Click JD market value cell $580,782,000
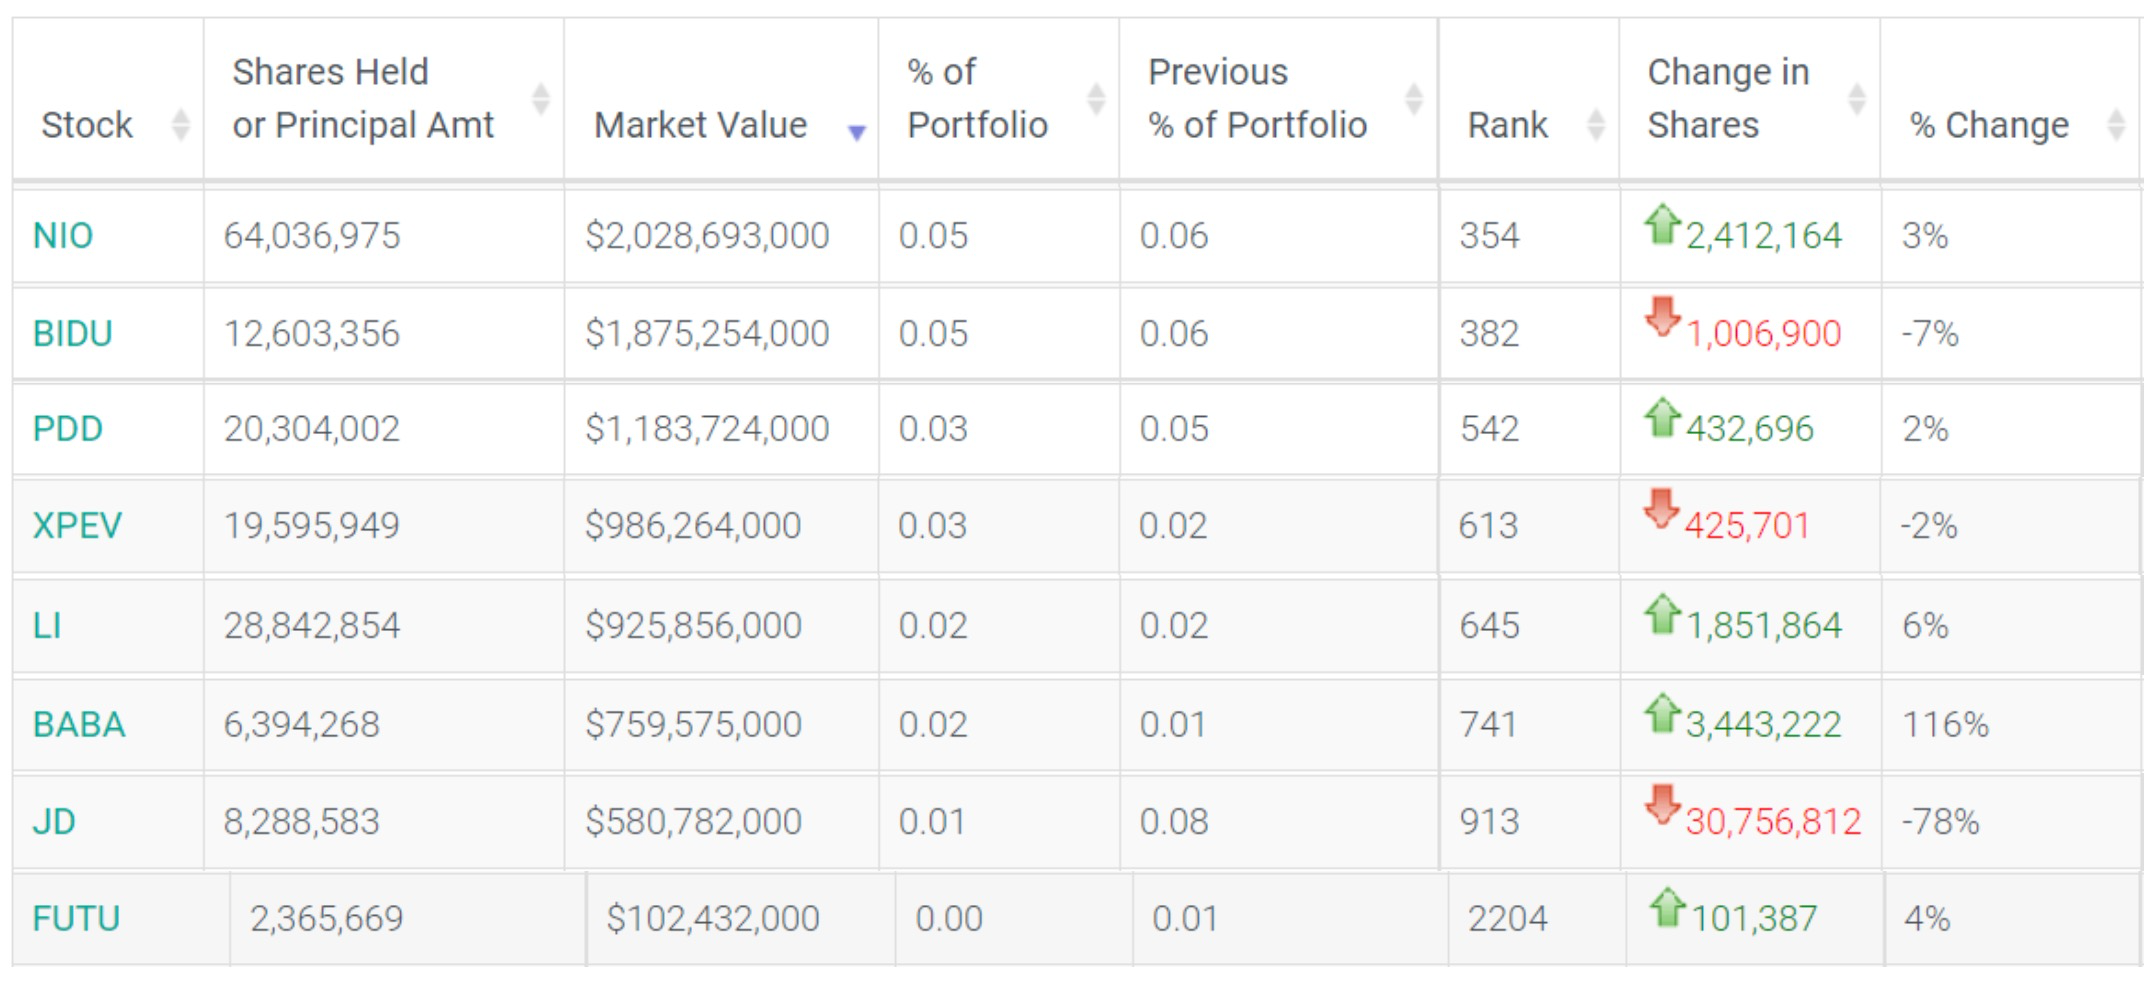The image size is (2148, 986). pos(693,822)
